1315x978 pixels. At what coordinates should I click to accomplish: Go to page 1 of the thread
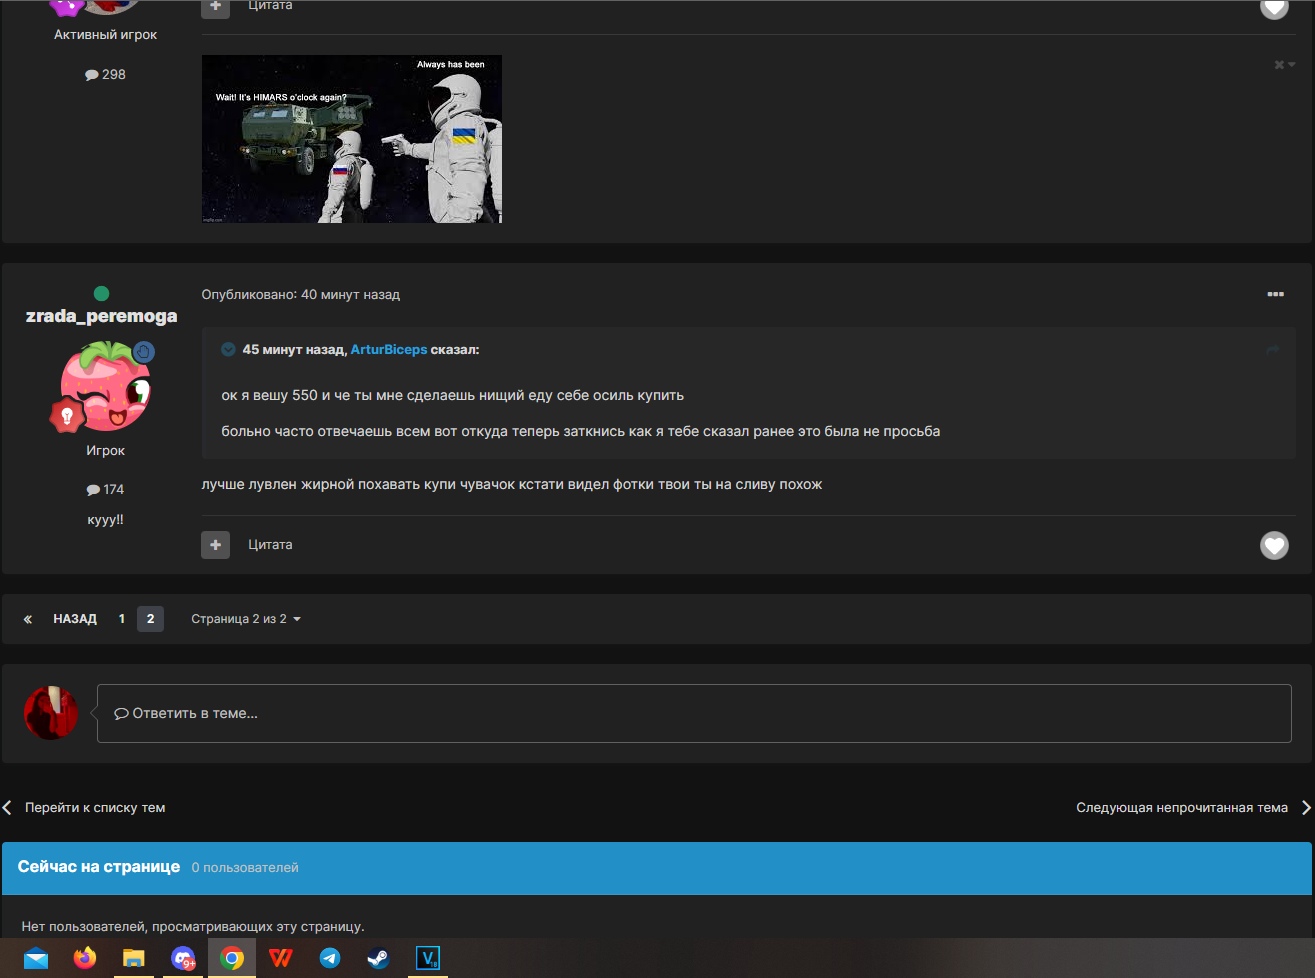coord(122,619)
